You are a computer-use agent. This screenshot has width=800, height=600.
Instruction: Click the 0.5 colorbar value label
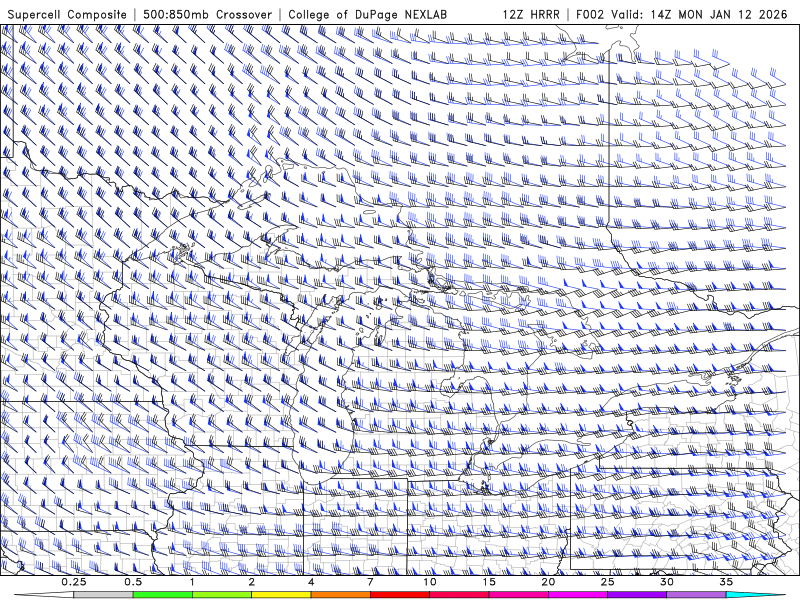pos(133,582)
